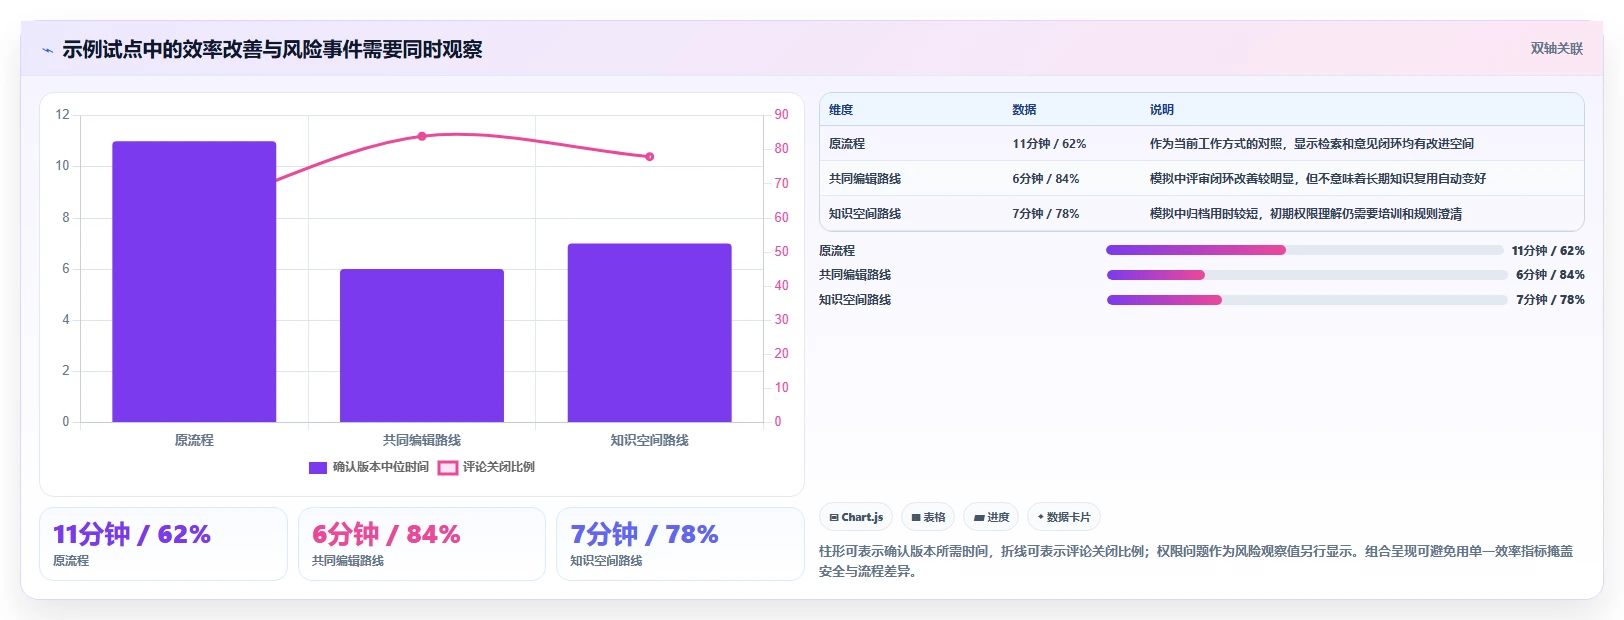This screenshot has height=620, width=1624.
Task: Click the square icon inside the 表格 chip
Action: click(x=916, y=518)
